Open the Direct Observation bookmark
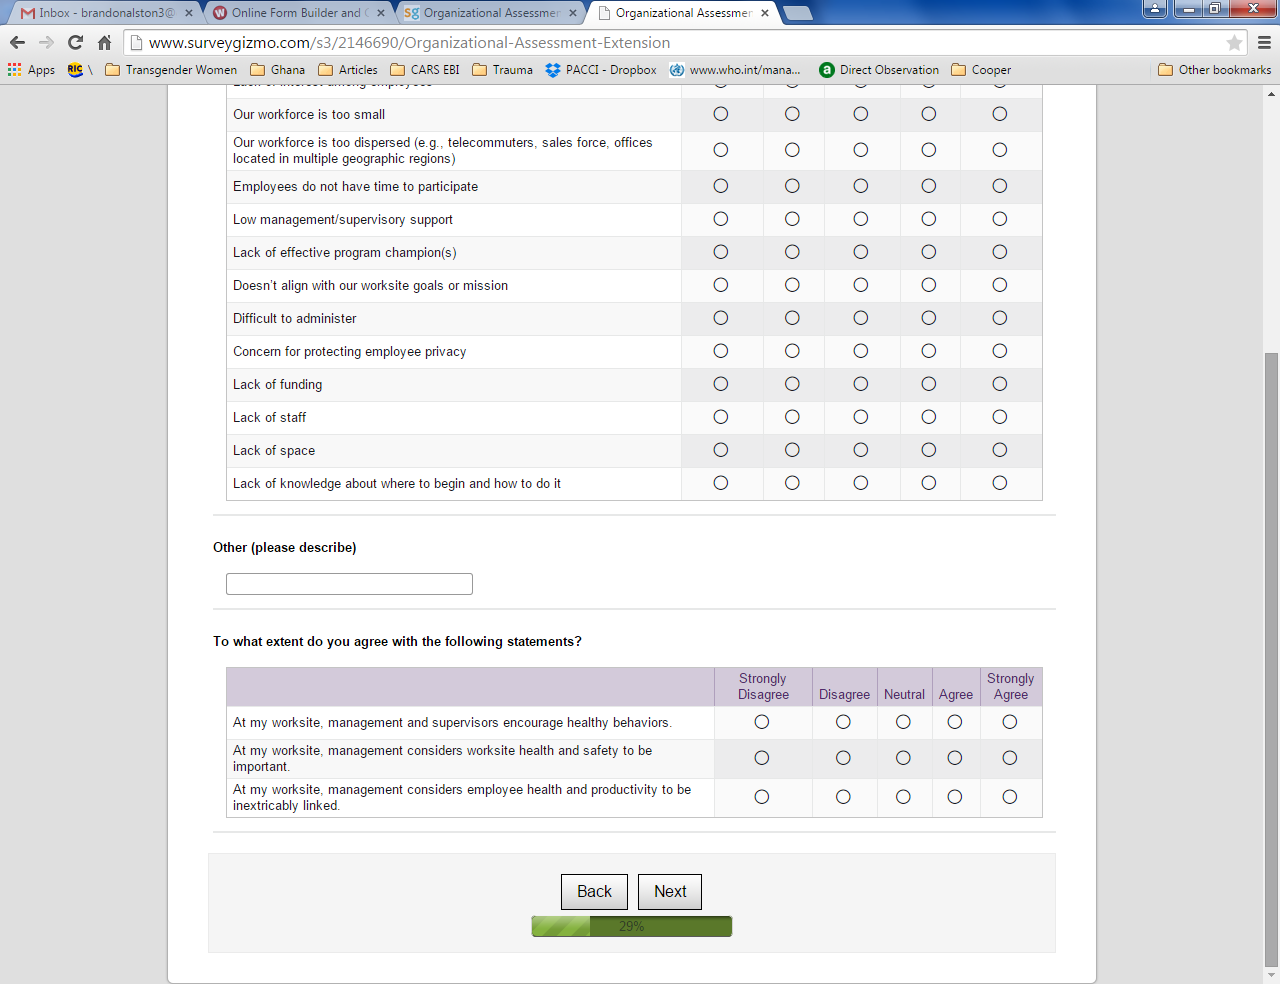Viewport: 1280px width, 984px height. click(x=879, y=70)
